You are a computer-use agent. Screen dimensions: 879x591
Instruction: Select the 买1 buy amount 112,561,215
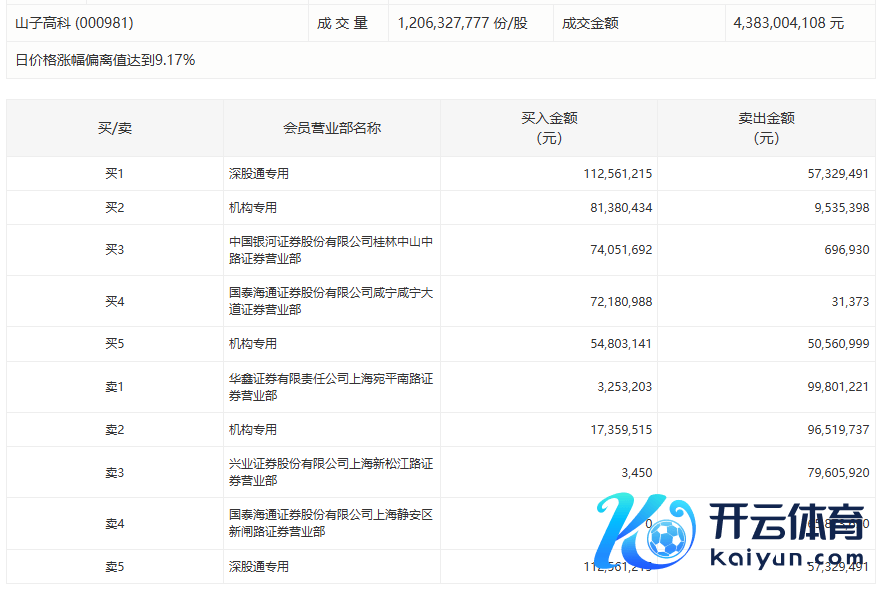tap(617, 174)
